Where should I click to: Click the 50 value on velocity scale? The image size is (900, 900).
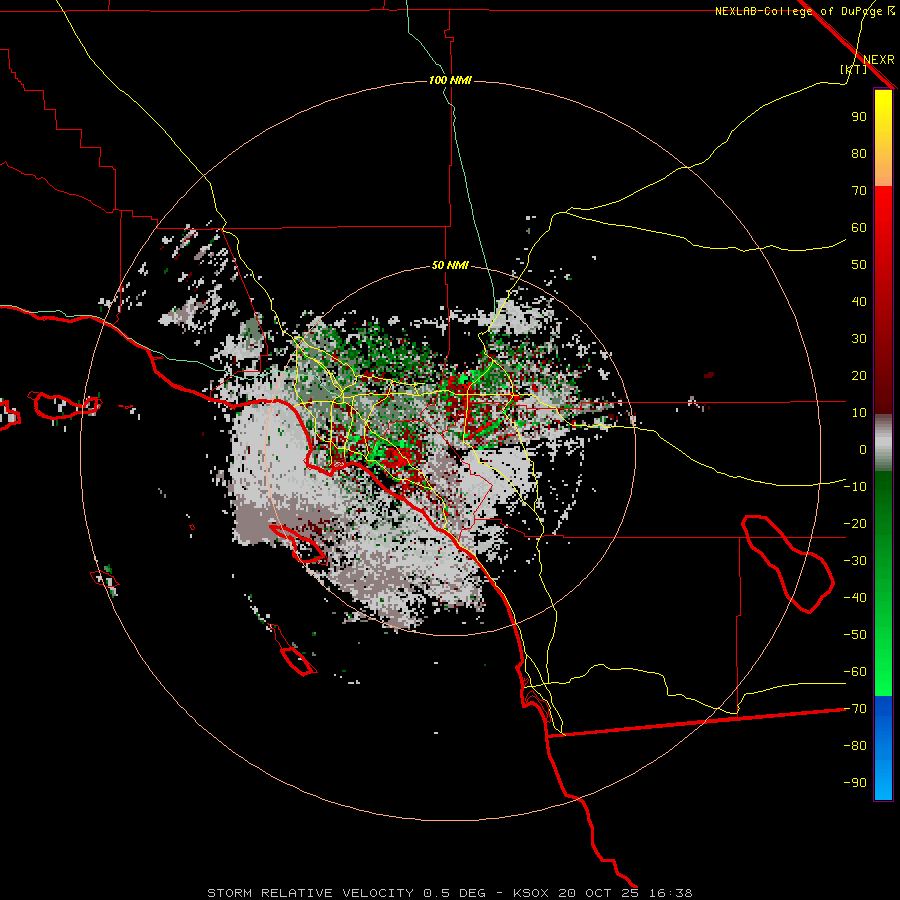[859, 265]
